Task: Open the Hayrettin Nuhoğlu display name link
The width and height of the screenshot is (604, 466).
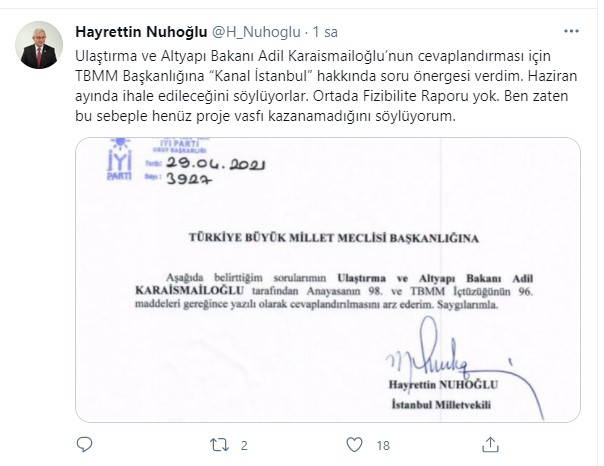Action: coord(141,32)
